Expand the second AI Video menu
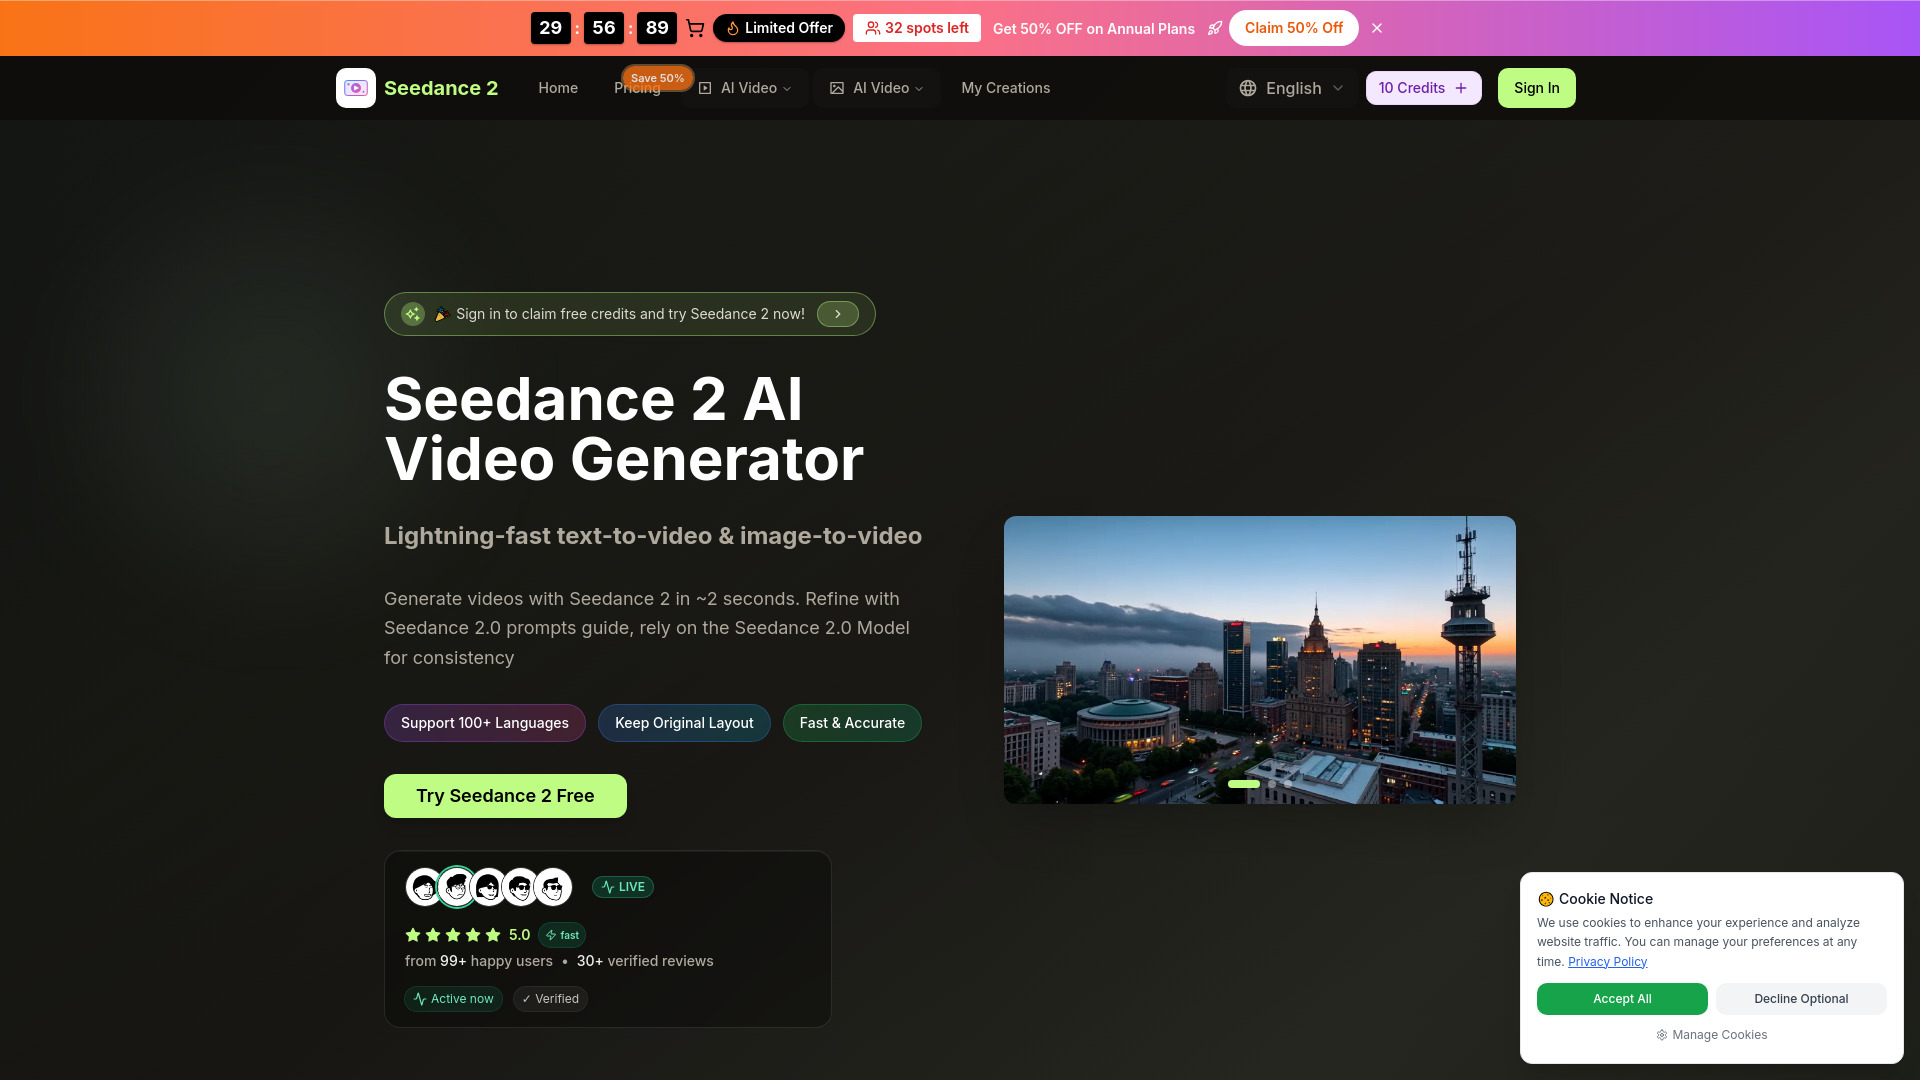1920x1080 pixels. (877, 88)
